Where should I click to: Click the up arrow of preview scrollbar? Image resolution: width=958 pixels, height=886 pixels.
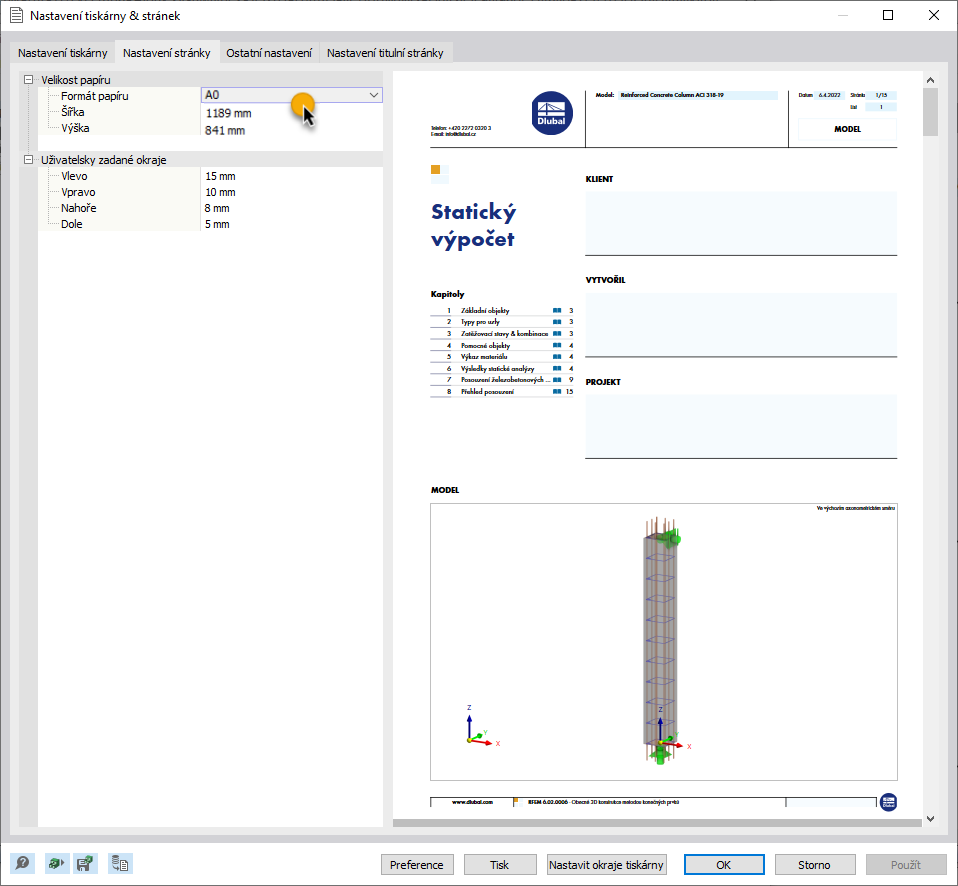tap(931, 79)
